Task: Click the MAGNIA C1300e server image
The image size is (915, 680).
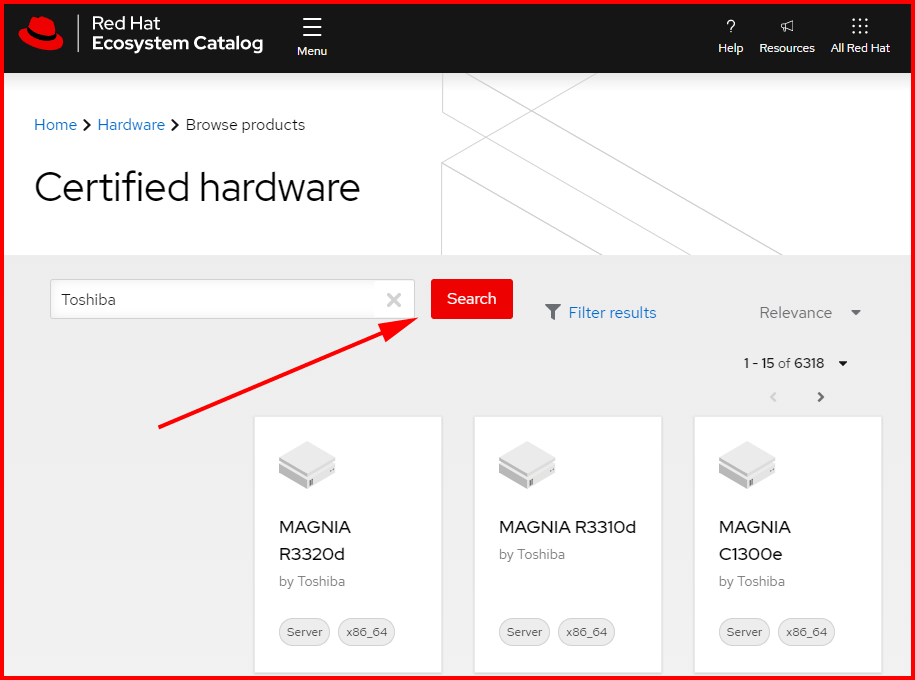Action: (748, 465)
